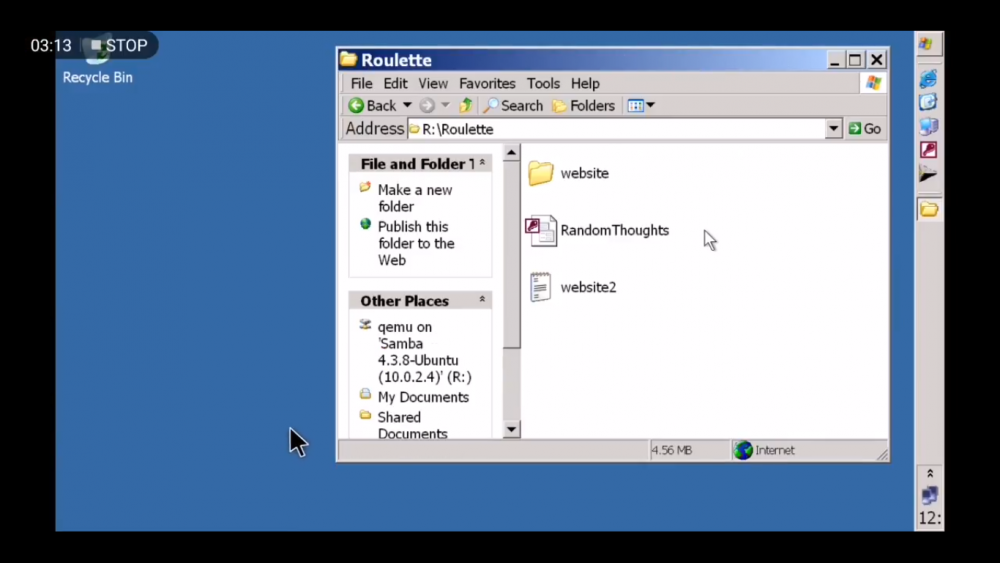The width and height of the screenshot is (1000, 563).
Task: Collapse the Other Places section
Action: [482, 300]
